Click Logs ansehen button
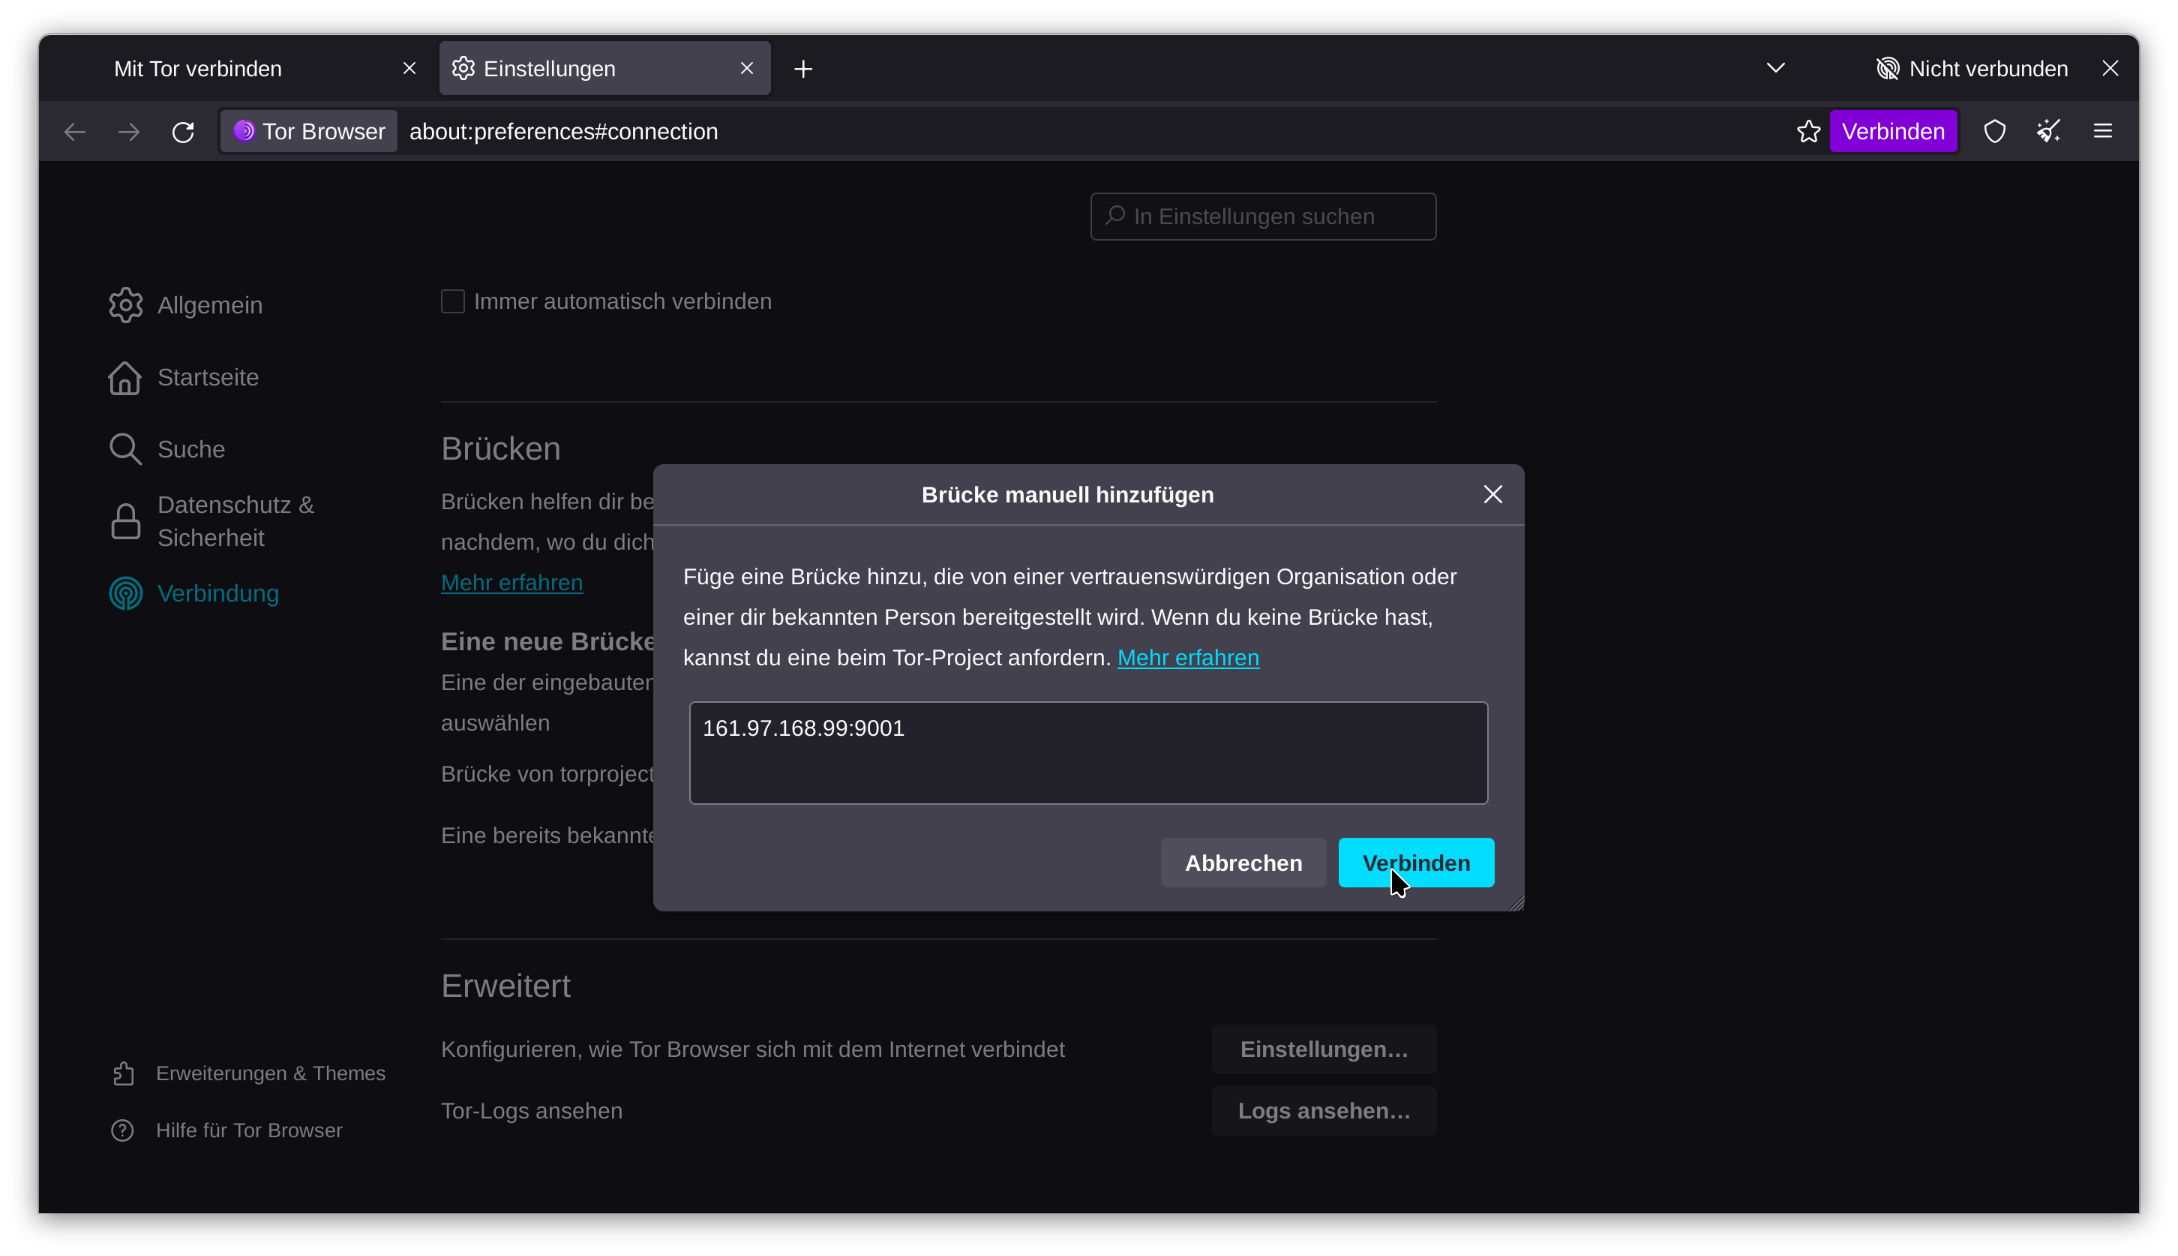The height and width of the screenshot is (1256, 2178). click(x=1322, y=1109)
